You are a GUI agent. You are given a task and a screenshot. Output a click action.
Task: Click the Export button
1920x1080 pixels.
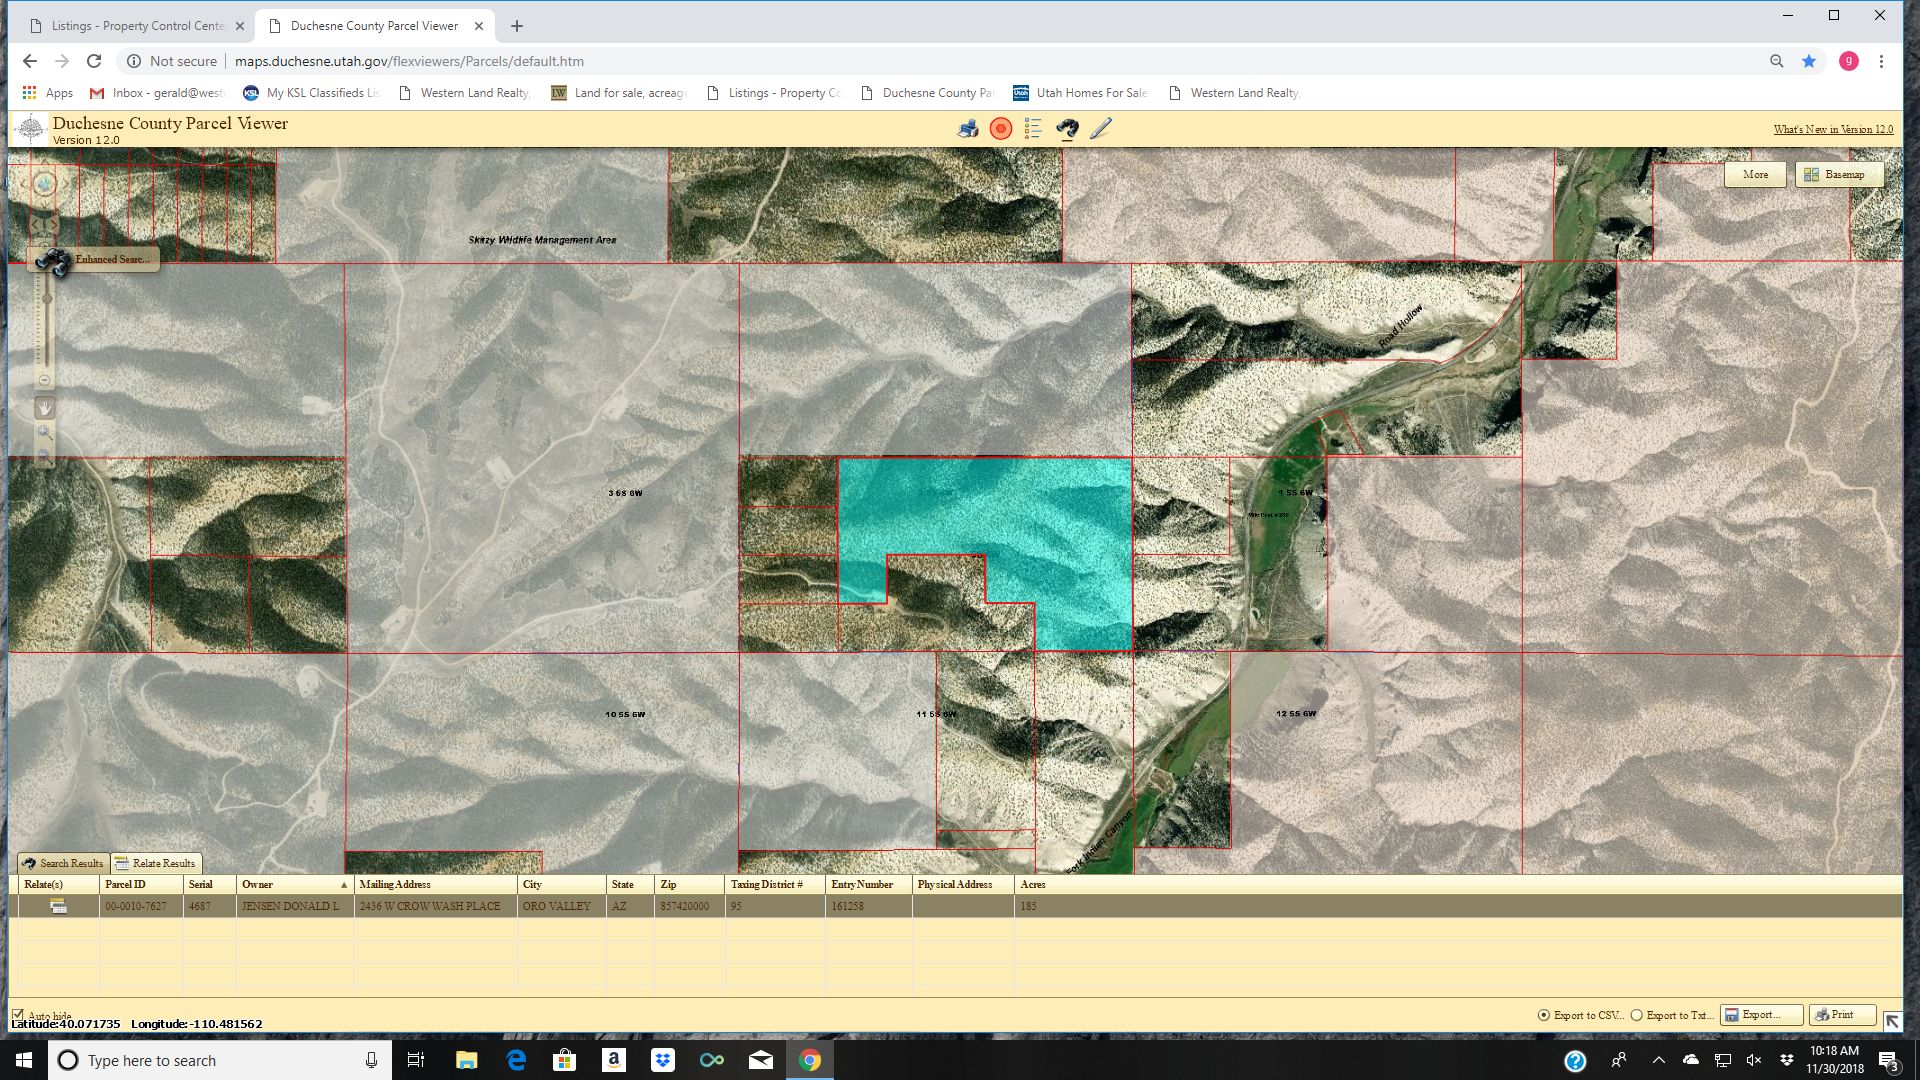pyautogui.click(x=1760, y=1014)
